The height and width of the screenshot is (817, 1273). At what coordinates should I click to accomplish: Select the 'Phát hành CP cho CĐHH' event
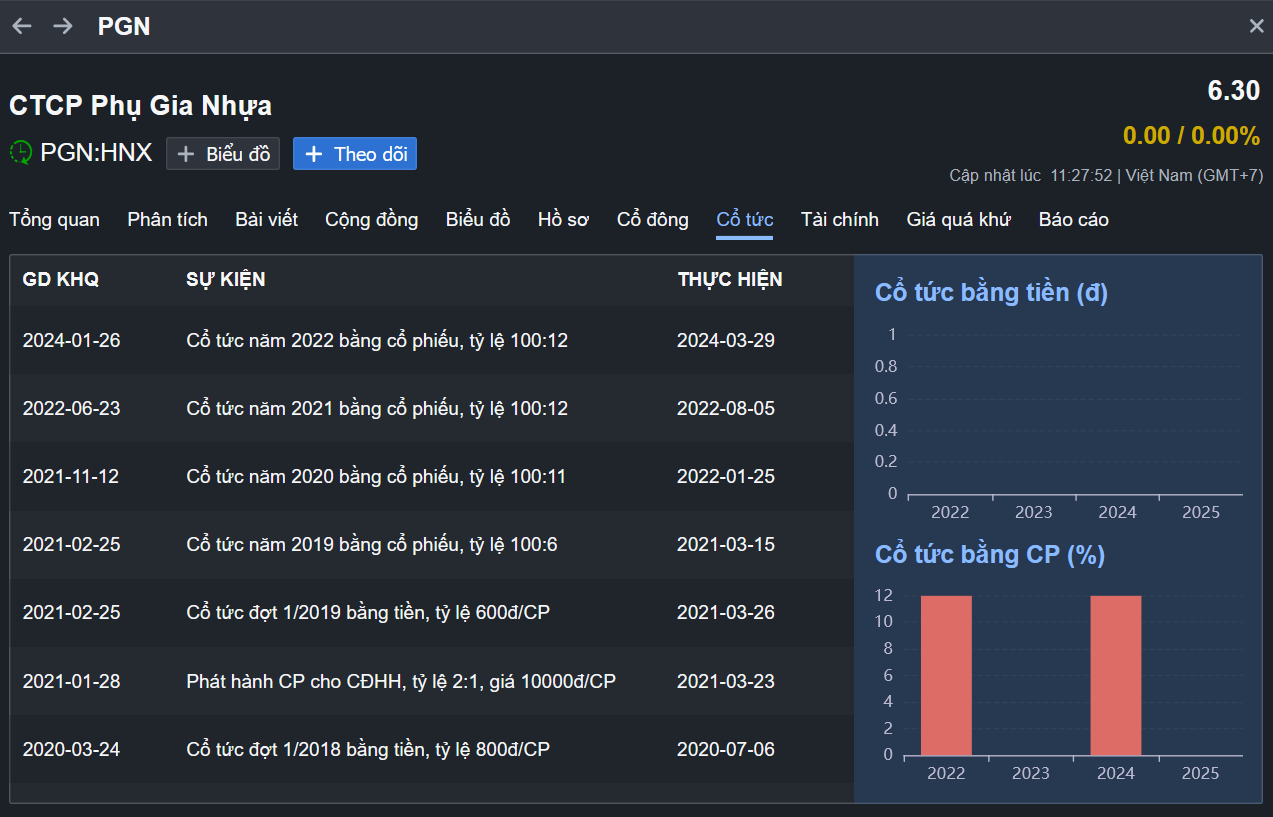pos(401,681)
